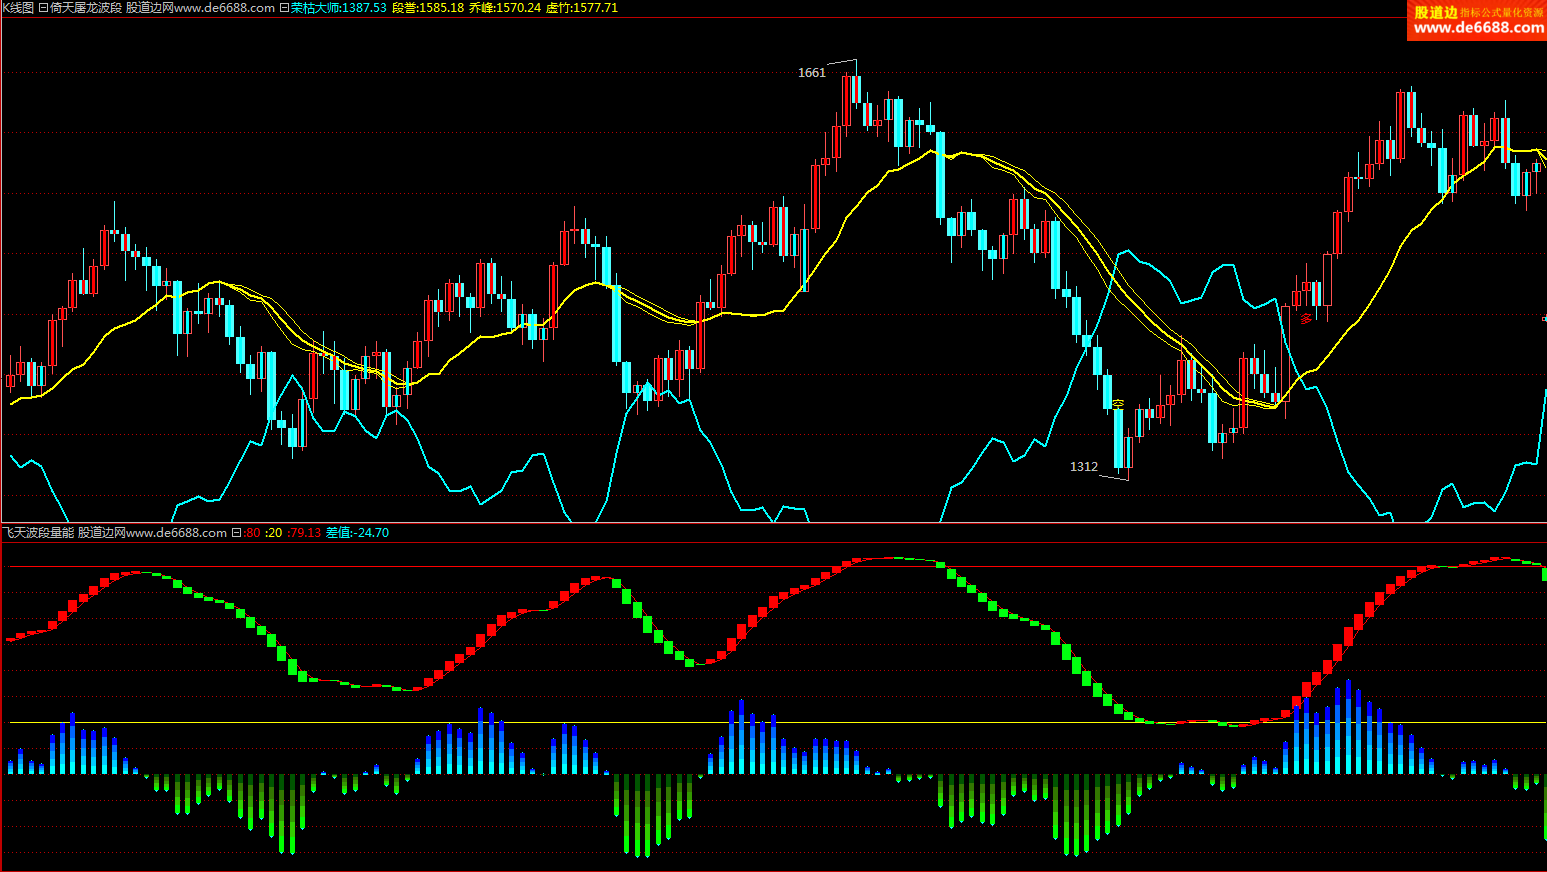Click the 1661 peak price label
This screenshot has width=1547, height=872.
[811, 73]
